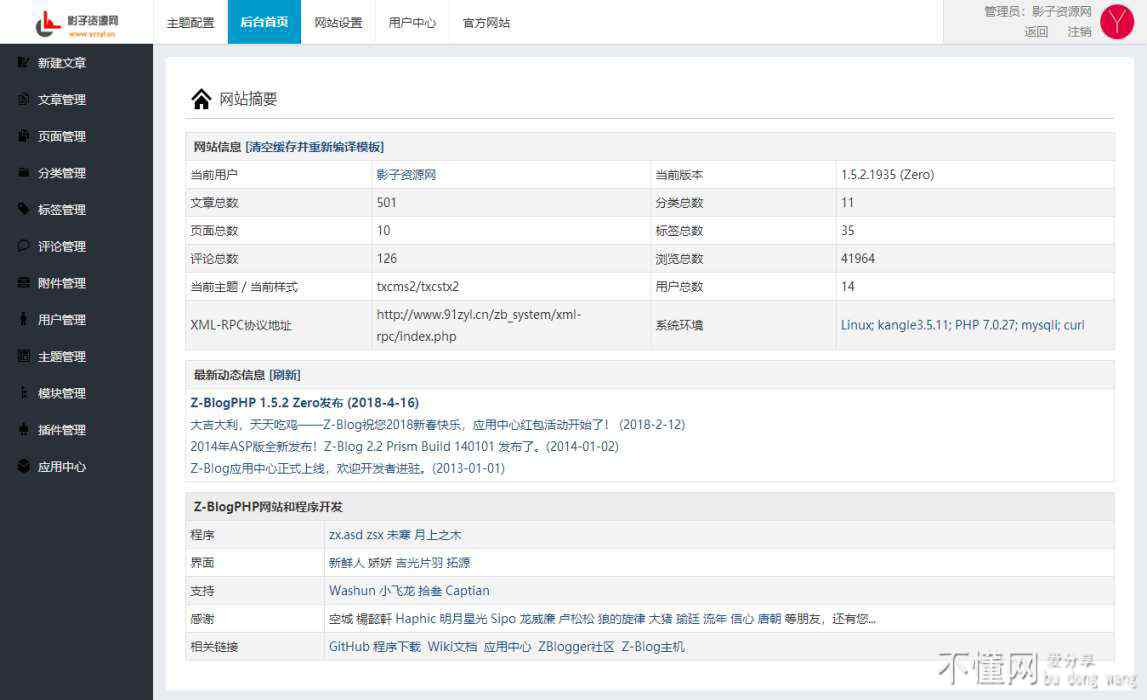
Task: Open Z-BlogPHP 1.5.2 Zero发布 news link
Action: (304, 402)
